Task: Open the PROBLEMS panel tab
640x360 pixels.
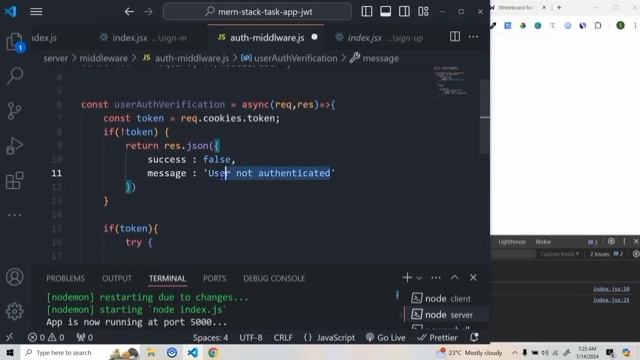Action: click(x=65, y=278)
